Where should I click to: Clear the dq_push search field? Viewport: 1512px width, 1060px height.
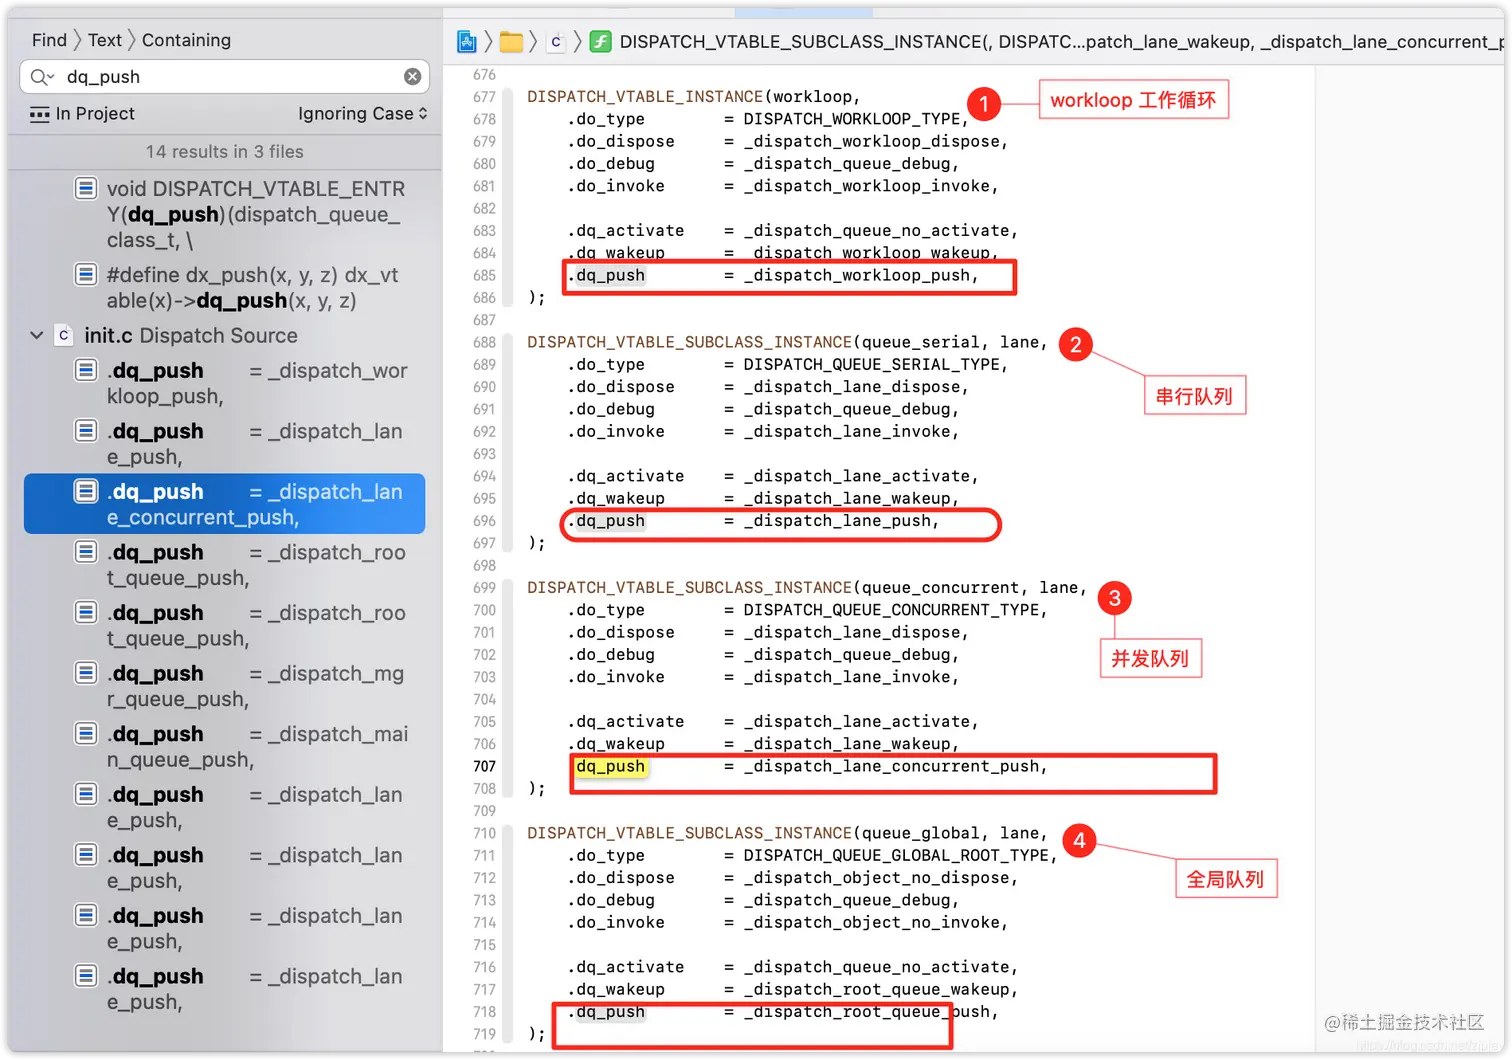click(x=412, y=77)
